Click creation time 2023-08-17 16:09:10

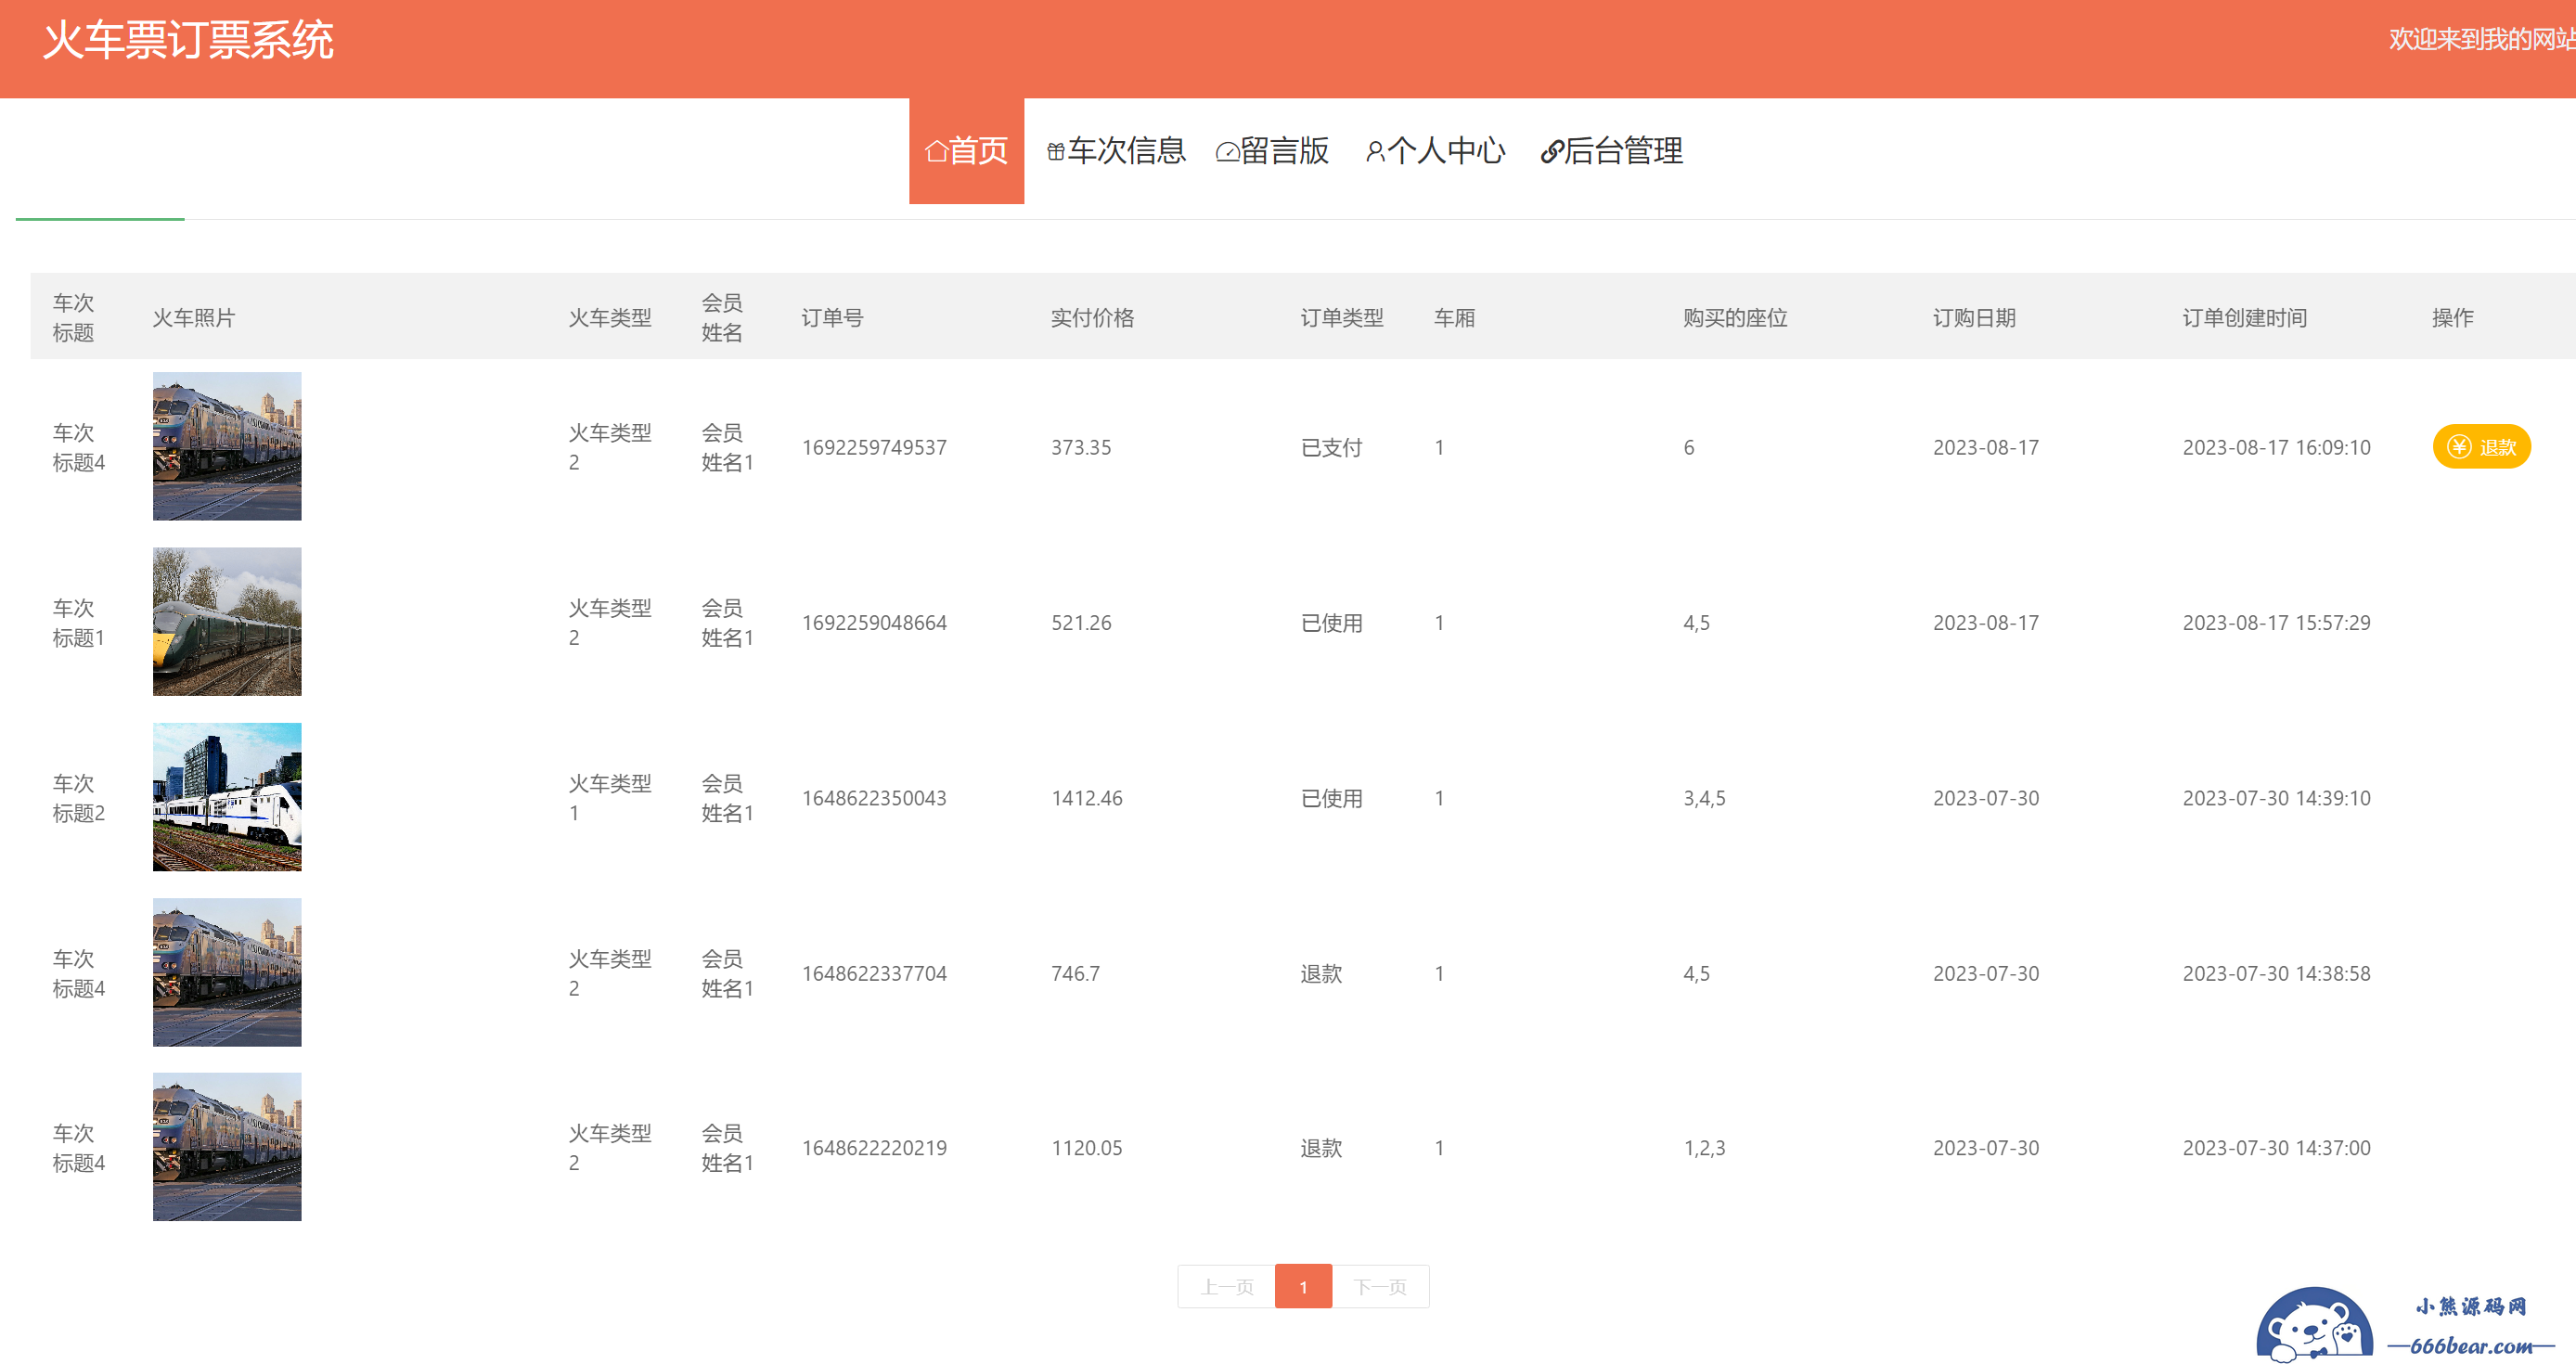[2276, 447]
